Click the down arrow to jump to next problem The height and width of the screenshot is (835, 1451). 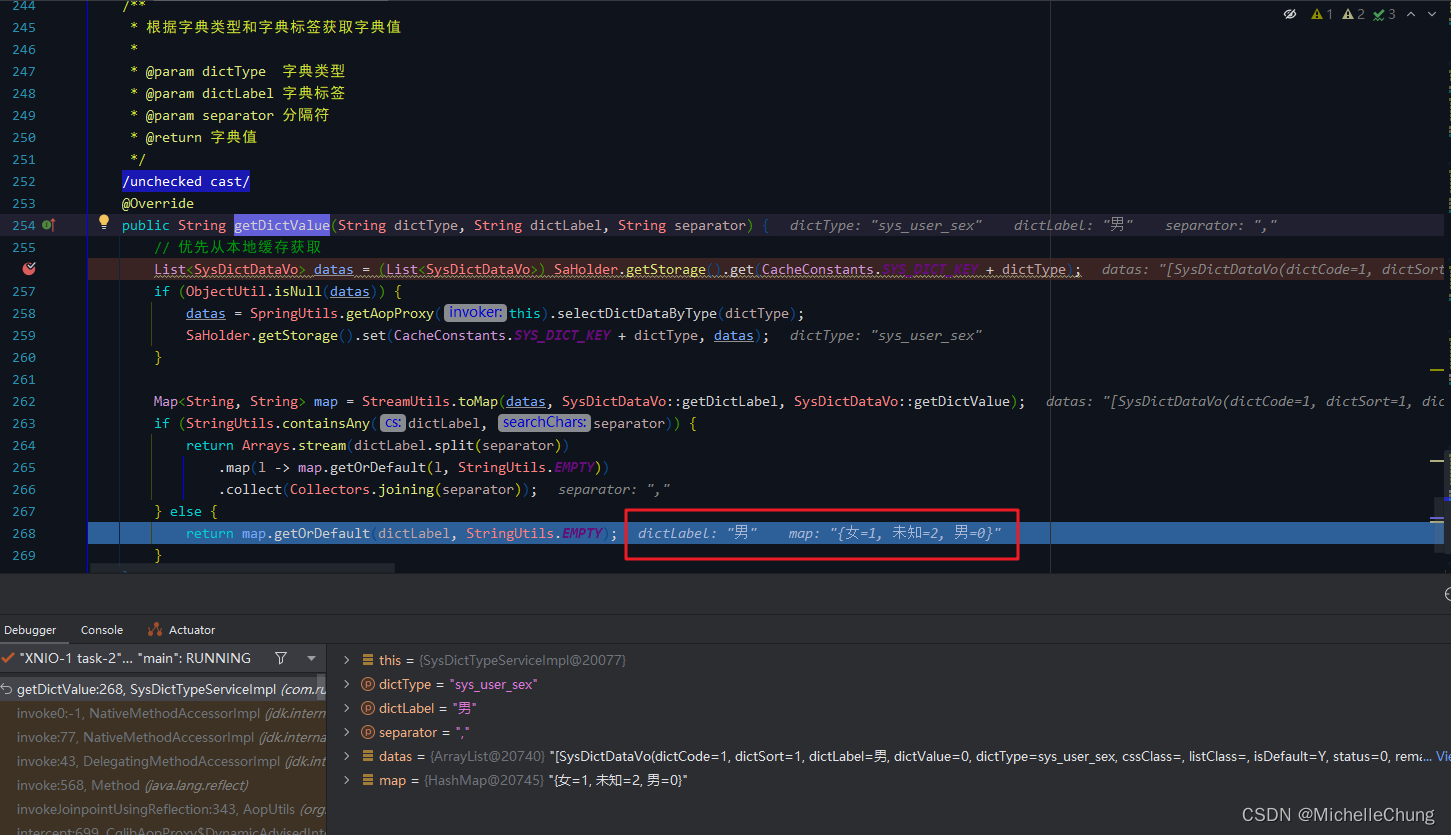pos(1432,14)
